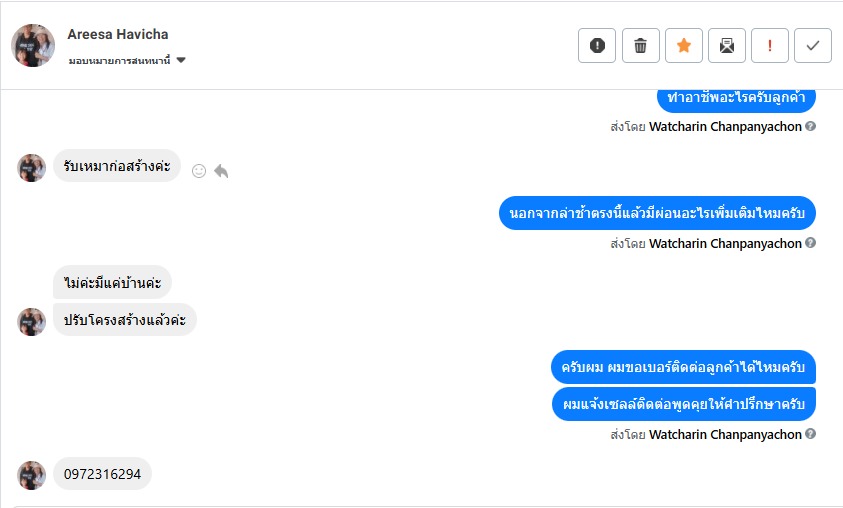Screen dimensions: 843x508
Task: Select the ครับผม ผมขอเบอร์ติดต่อลูกค้าได้ไหมครับ bubble
Action: point(684,367)
